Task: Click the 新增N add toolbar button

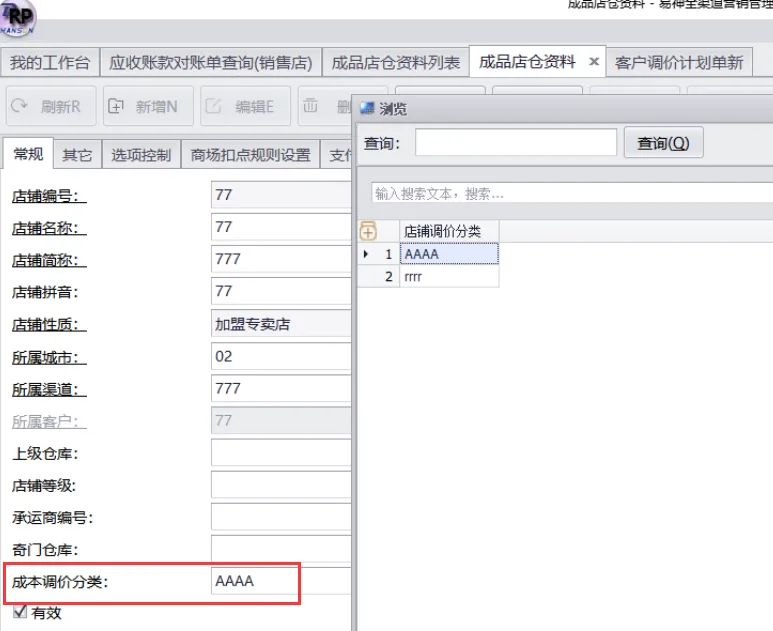Action: (x=142, y=106)
